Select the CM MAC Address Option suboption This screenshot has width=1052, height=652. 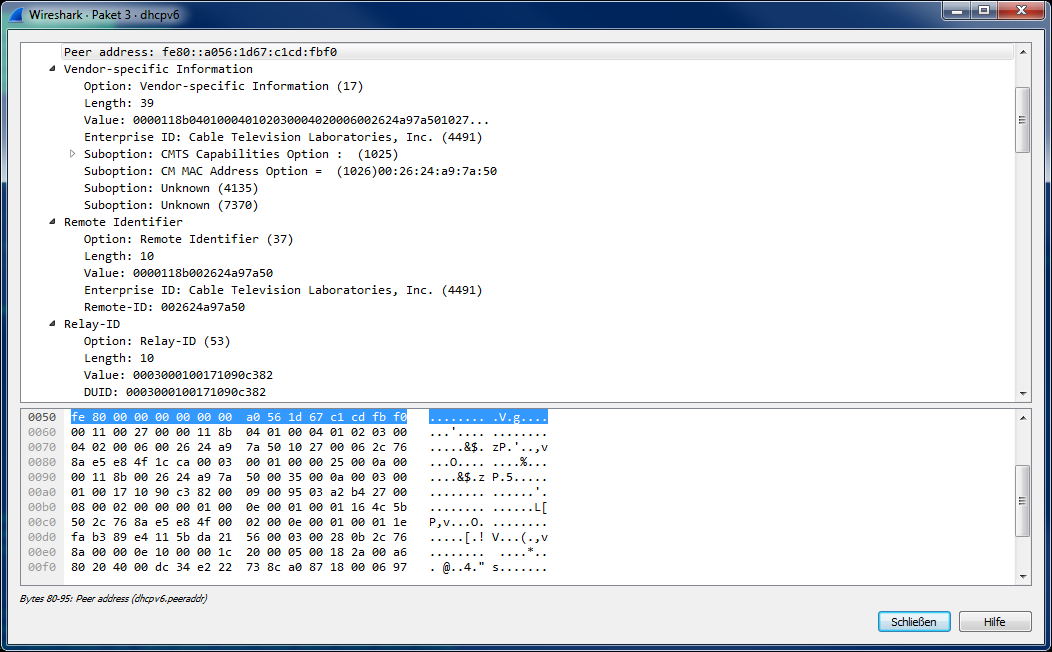[x=290, y=171]
